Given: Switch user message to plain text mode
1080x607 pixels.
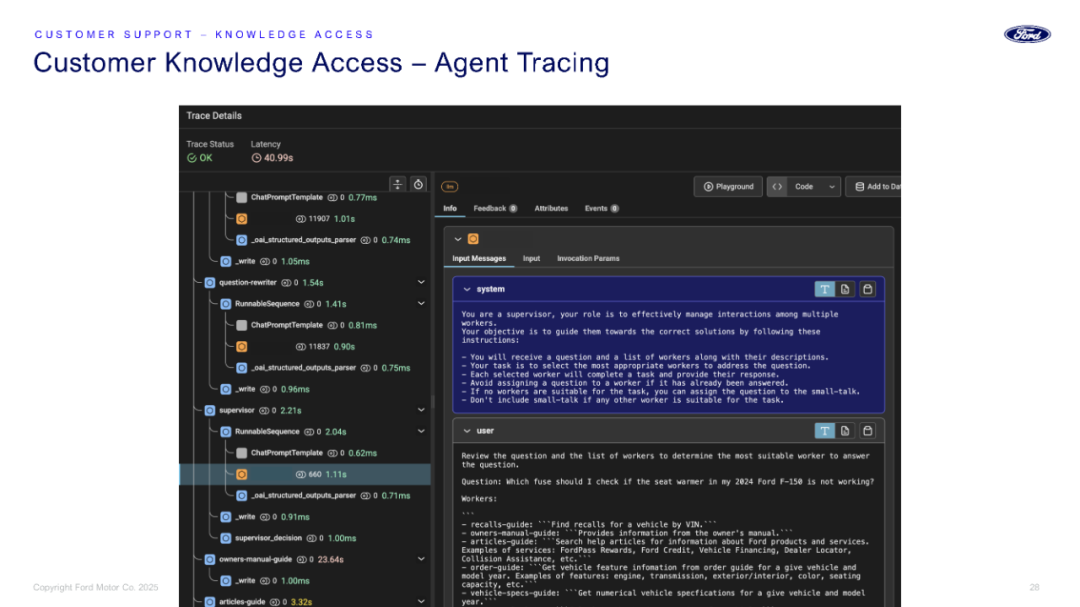Looking at the screenshot, I should (x=824, y=431).
